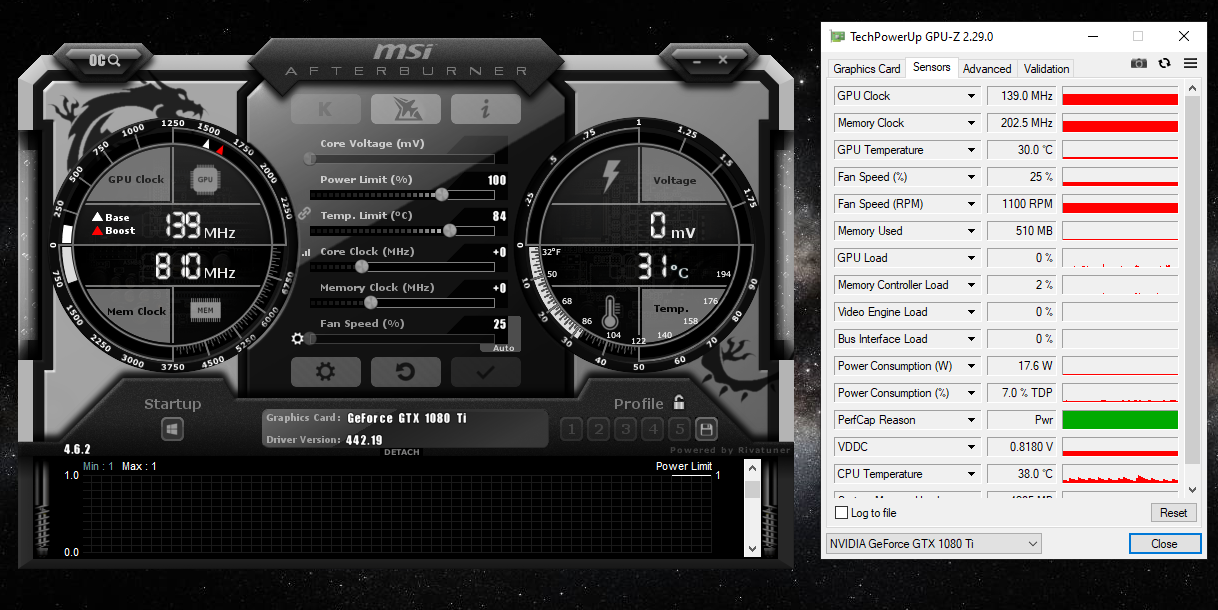Viewport: 1218px width, 610px height.
Task: Select Profile slot 5
Action: pyautogui.click(x=679, y=429)
